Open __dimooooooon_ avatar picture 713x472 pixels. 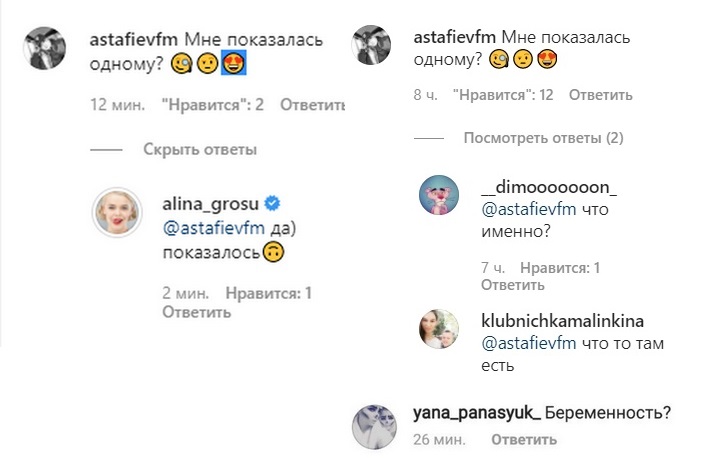tap(440, 197)
